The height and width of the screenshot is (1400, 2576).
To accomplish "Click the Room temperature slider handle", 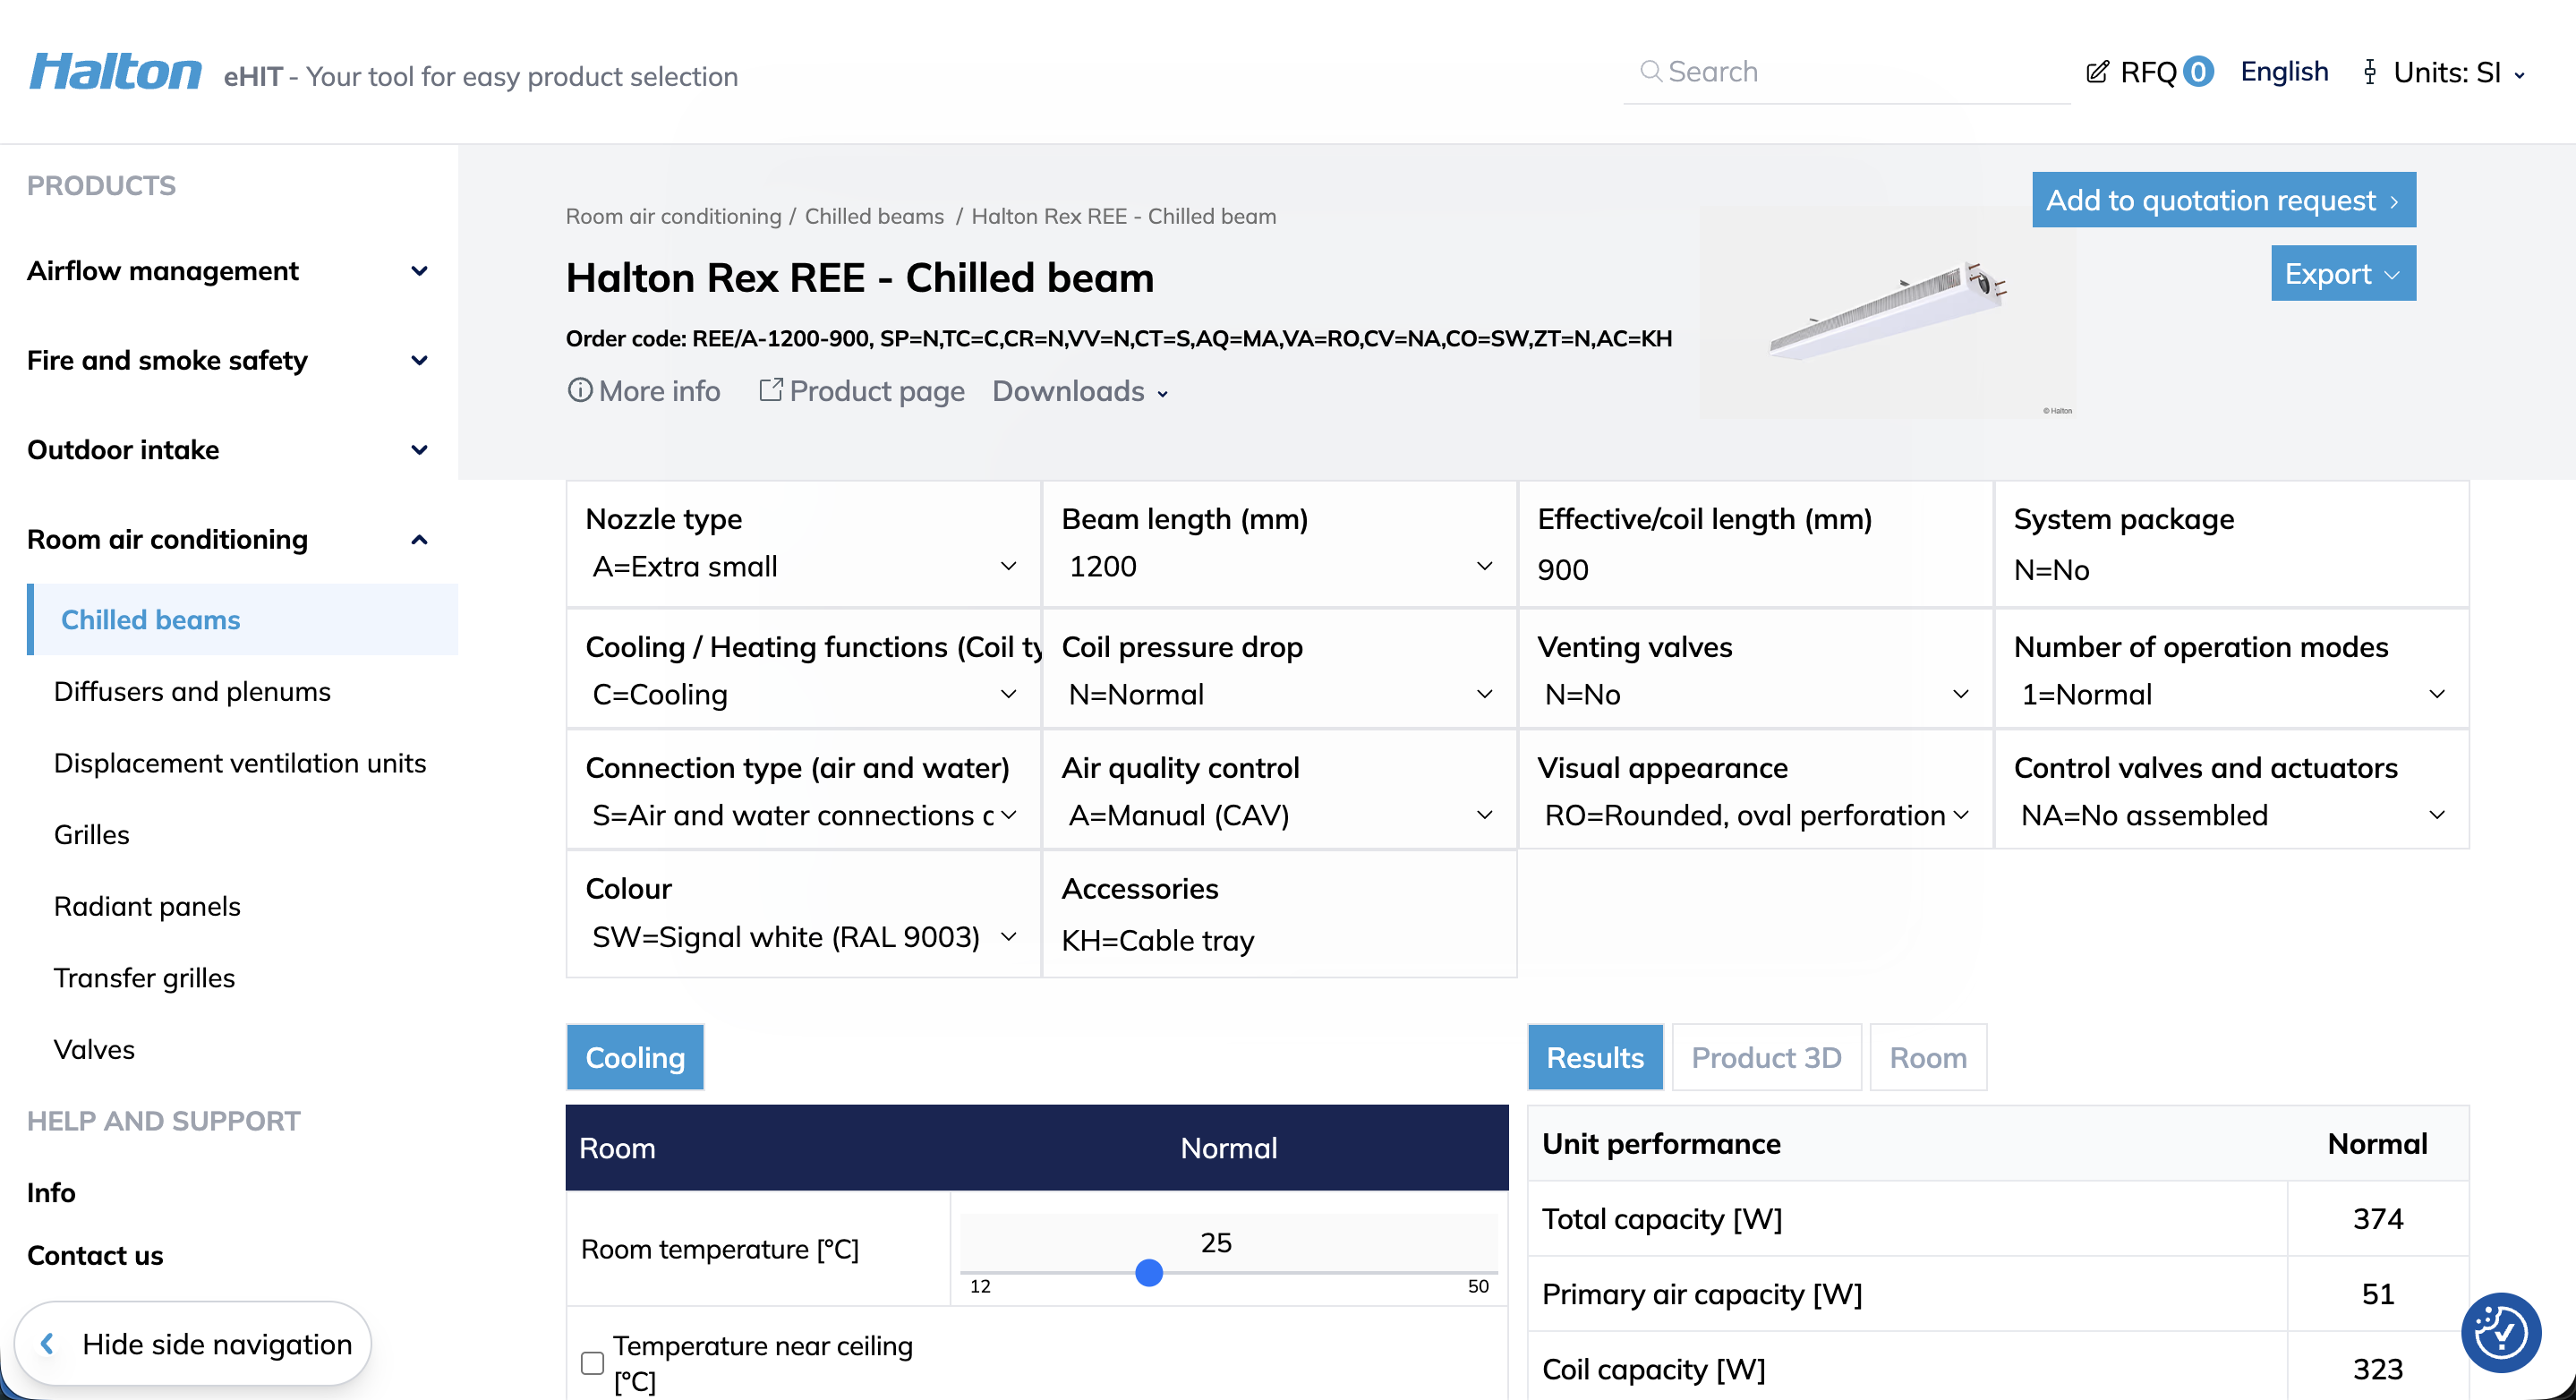I will coord(1149,1273).
